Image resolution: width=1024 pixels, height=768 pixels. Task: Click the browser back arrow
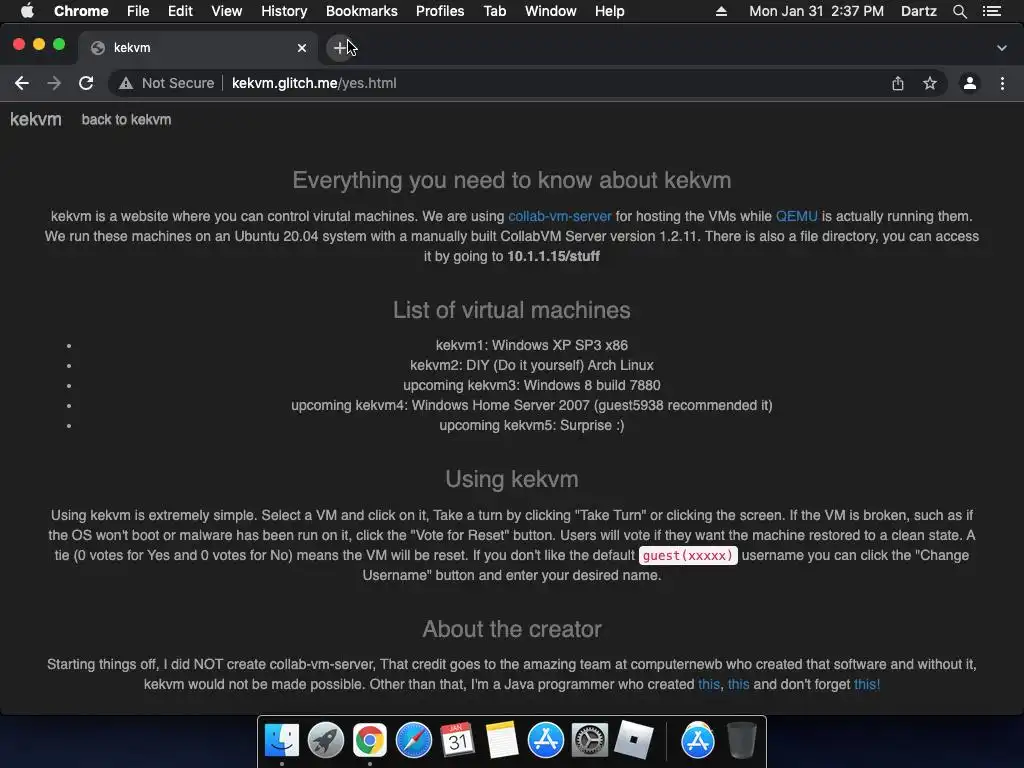coord(22,83)
